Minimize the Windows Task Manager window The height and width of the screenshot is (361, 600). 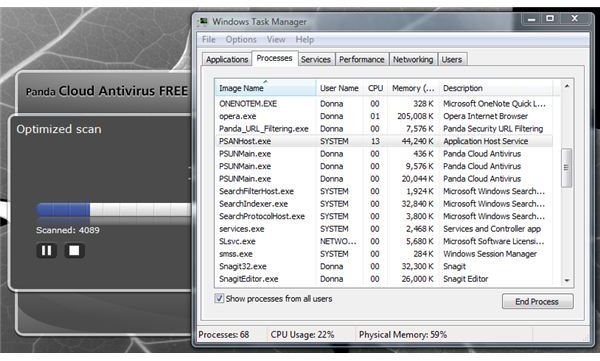tap(531, 19)
